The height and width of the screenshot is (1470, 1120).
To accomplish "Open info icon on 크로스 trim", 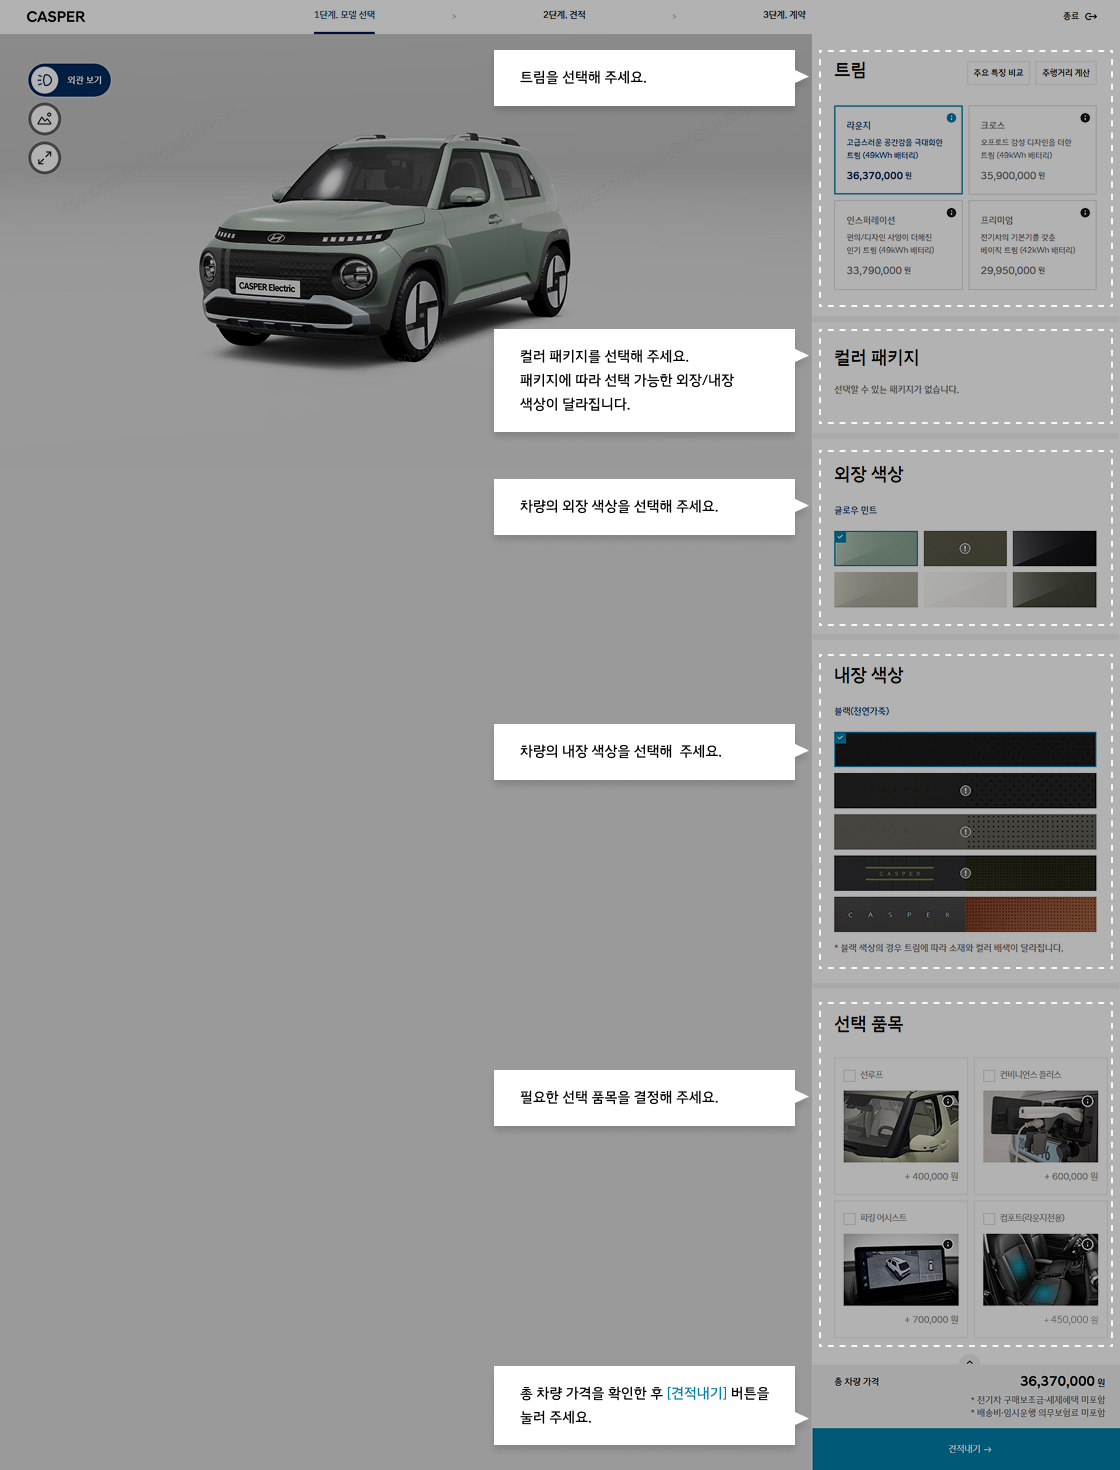I will (1085, 118).
